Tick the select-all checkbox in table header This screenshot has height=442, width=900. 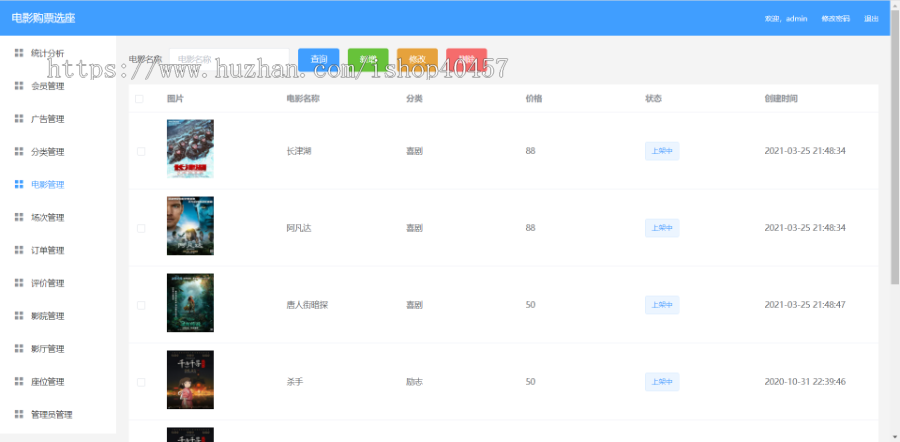click(x=139, y=99)
